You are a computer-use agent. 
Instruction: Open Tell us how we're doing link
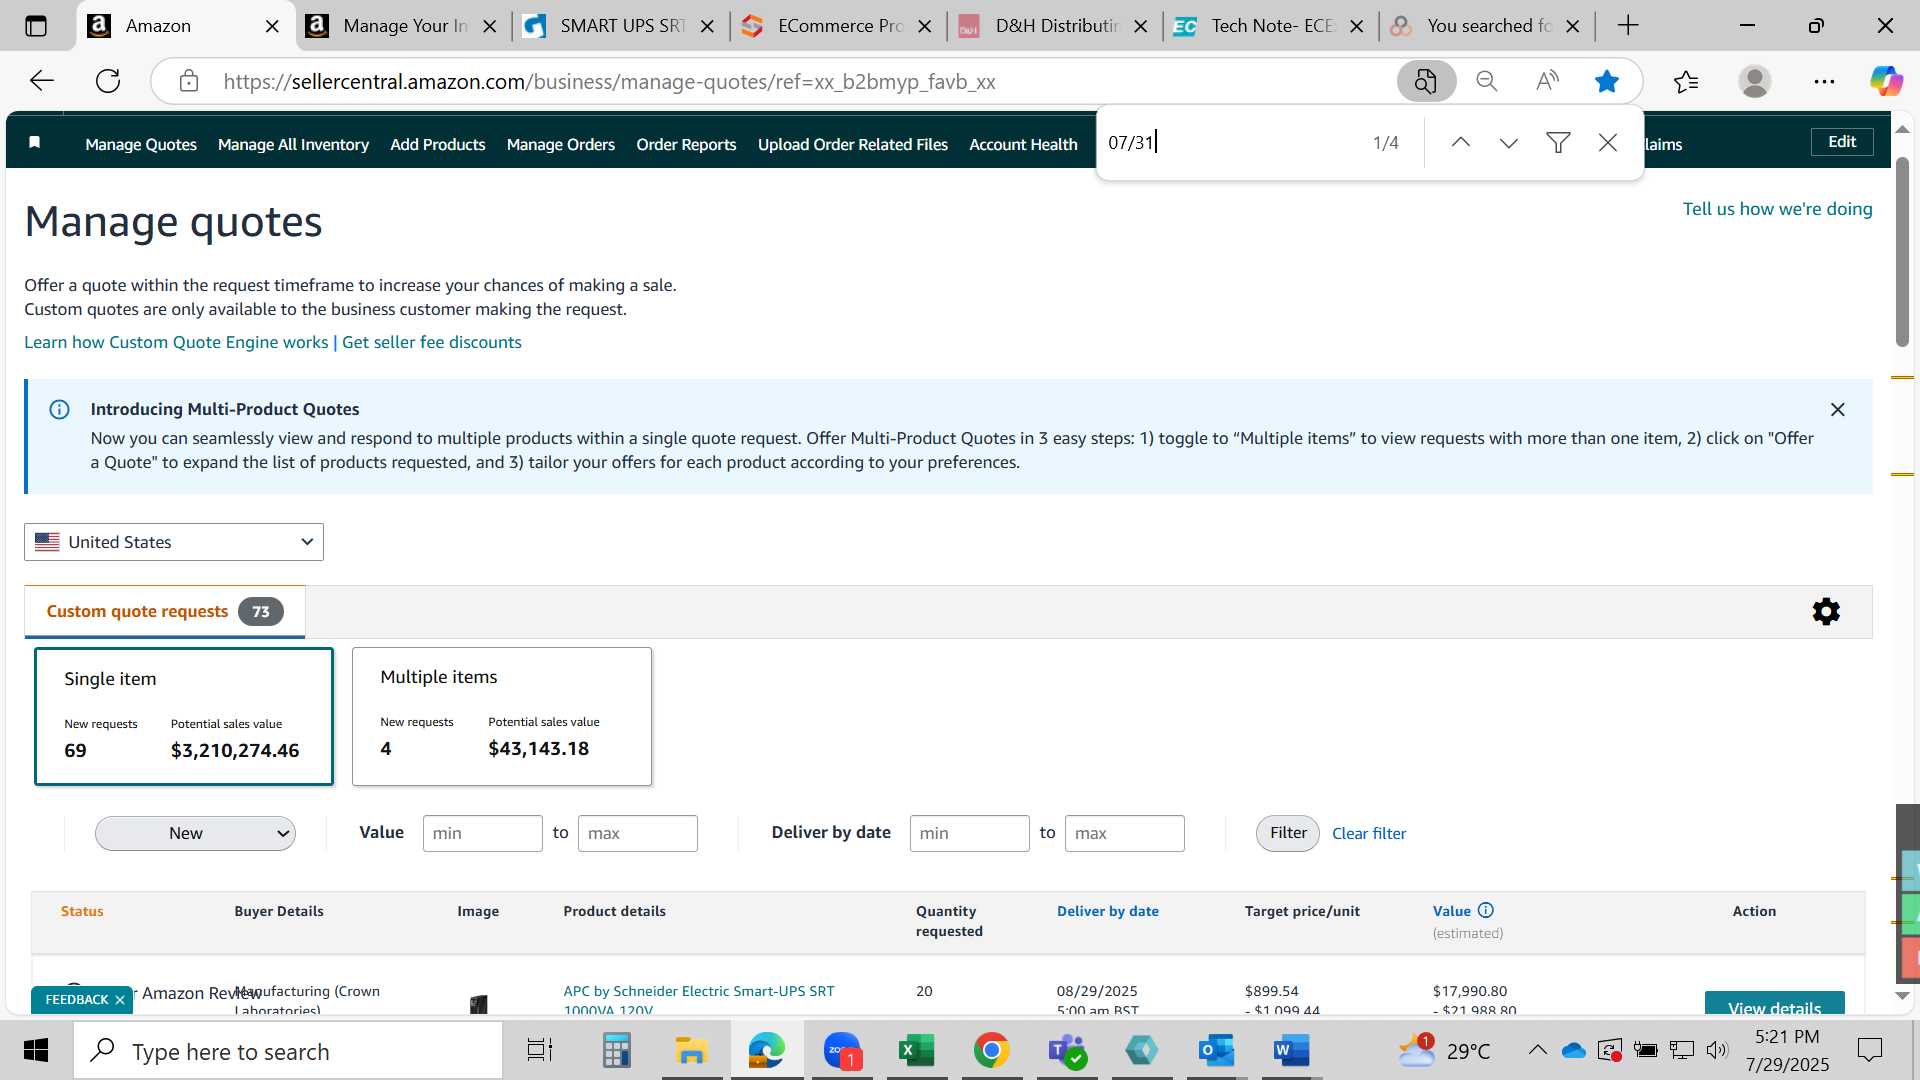click(1777, 209)
